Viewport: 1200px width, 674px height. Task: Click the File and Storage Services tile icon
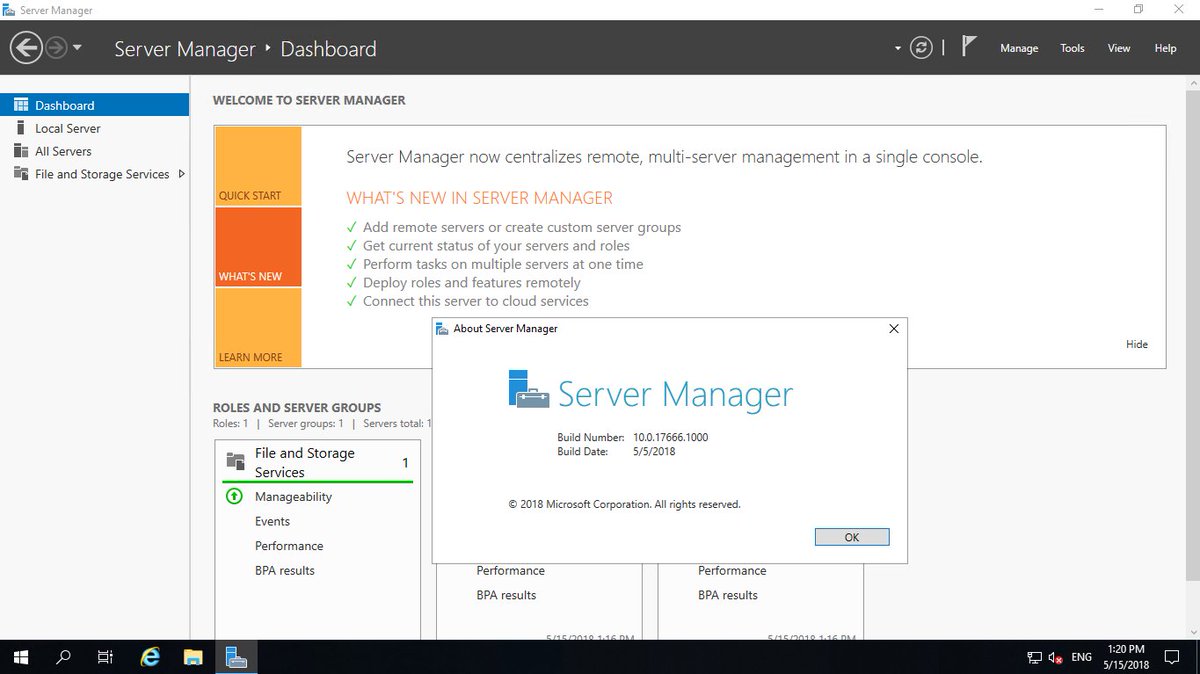tap(234, 461)
